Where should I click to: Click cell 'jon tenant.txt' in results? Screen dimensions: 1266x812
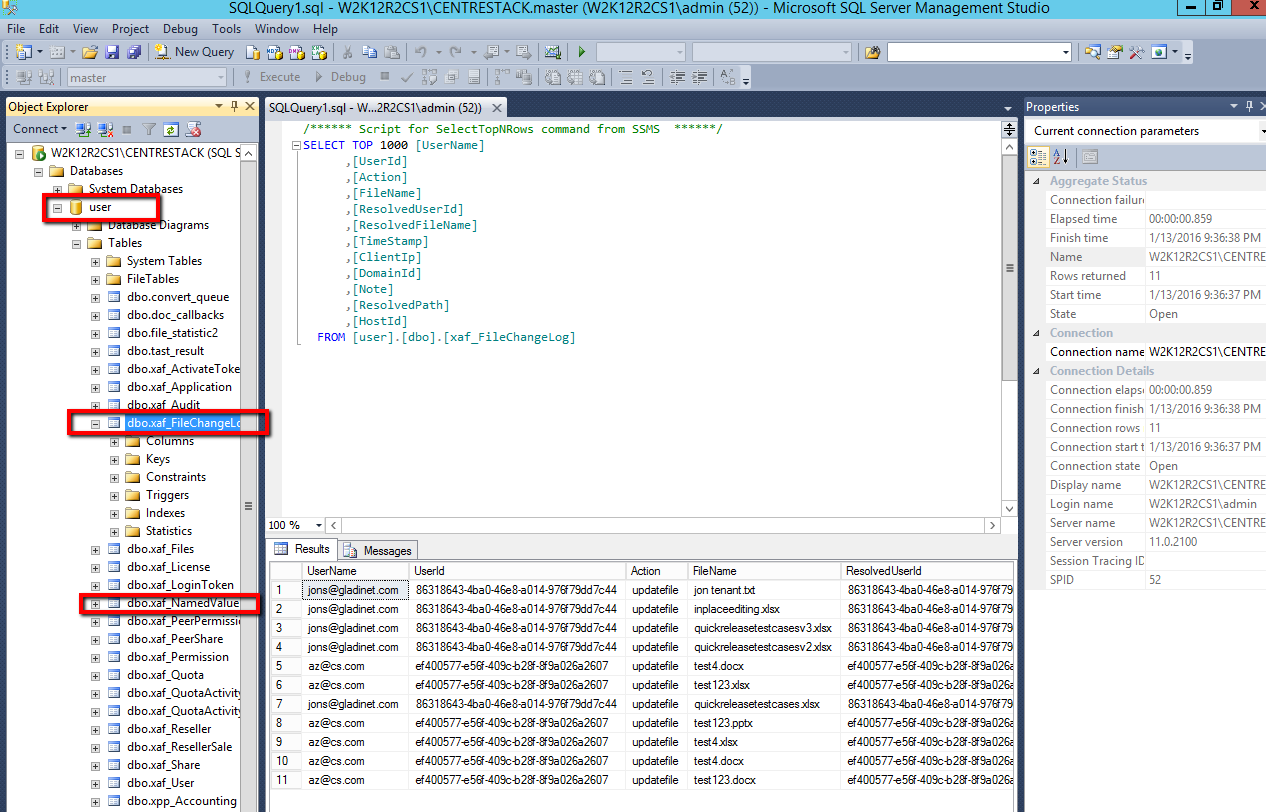(x=764, y=590)
